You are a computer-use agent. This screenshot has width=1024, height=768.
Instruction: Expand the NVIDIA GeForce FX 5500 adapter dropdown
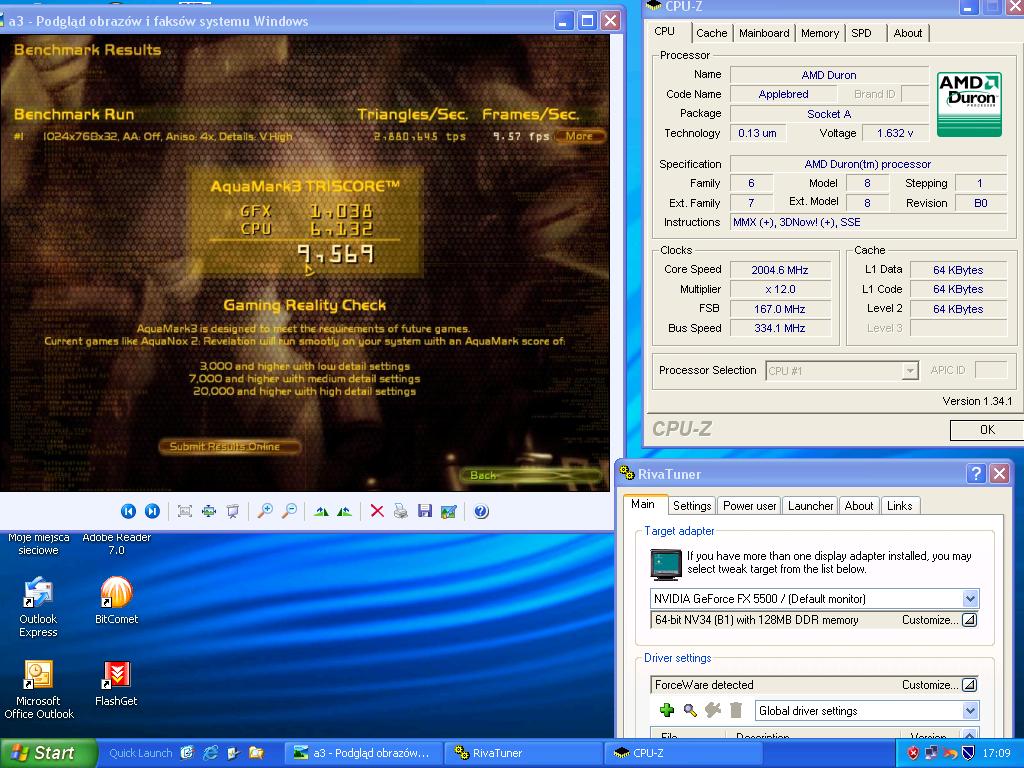point(970,598)
